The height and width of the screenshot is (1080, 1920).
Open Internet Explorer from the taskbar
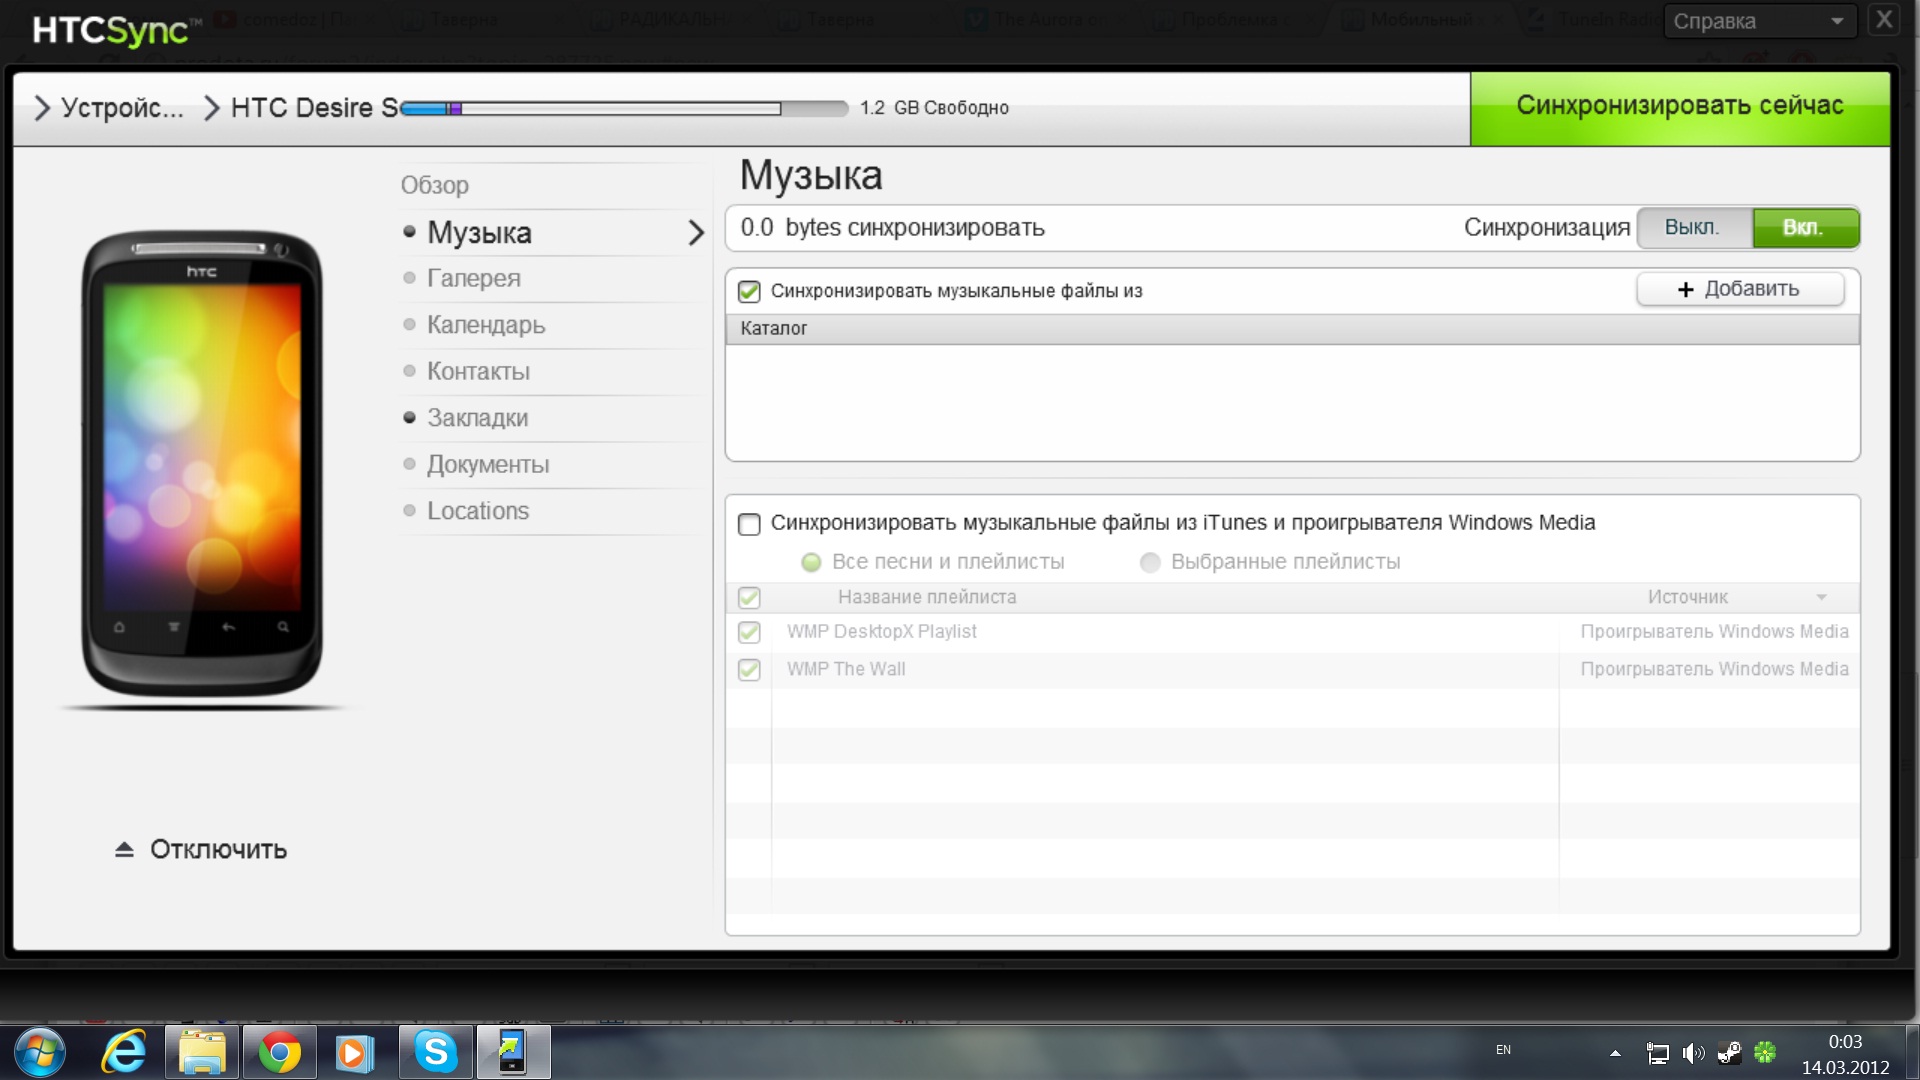pyautogui.click(x=125, y=1052)
